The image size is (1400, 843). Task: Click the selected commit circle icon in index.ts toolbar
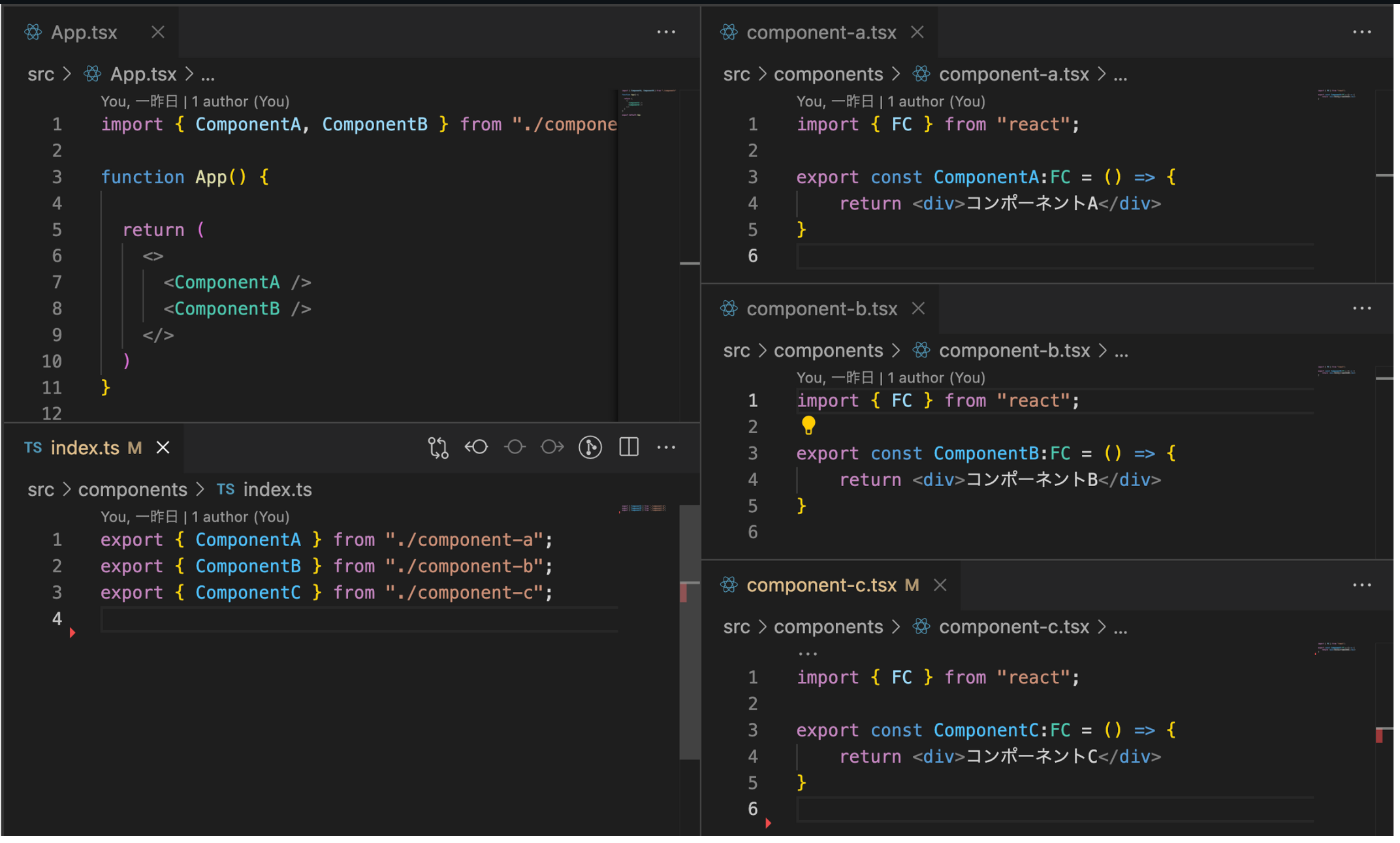click(514, 447)
